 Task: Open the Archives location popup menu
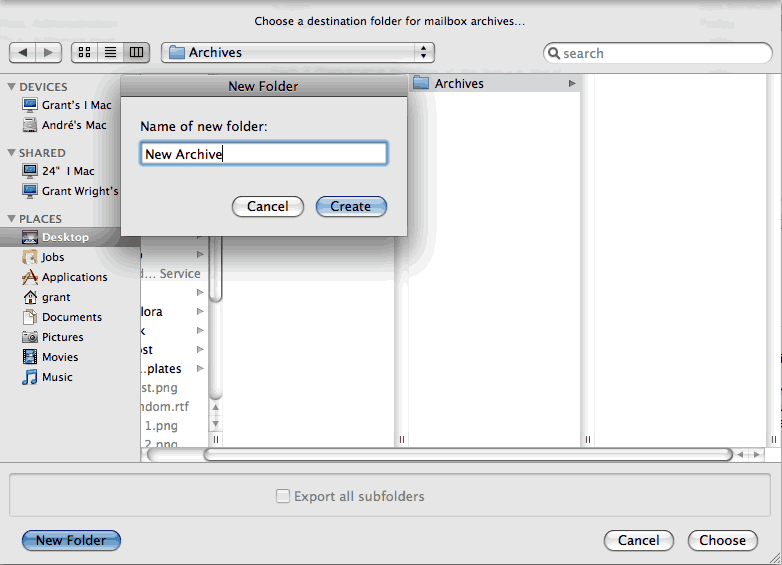[298, 52]
